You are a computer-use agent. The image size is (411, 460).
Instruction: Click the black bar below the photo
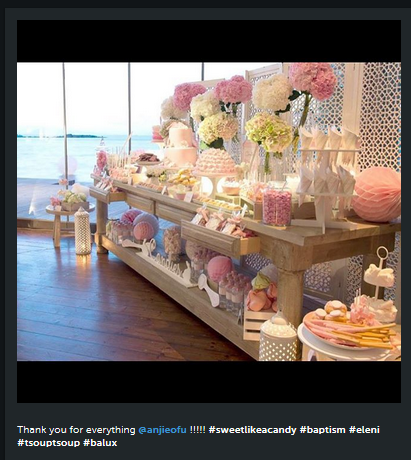[x=209, y=382]
